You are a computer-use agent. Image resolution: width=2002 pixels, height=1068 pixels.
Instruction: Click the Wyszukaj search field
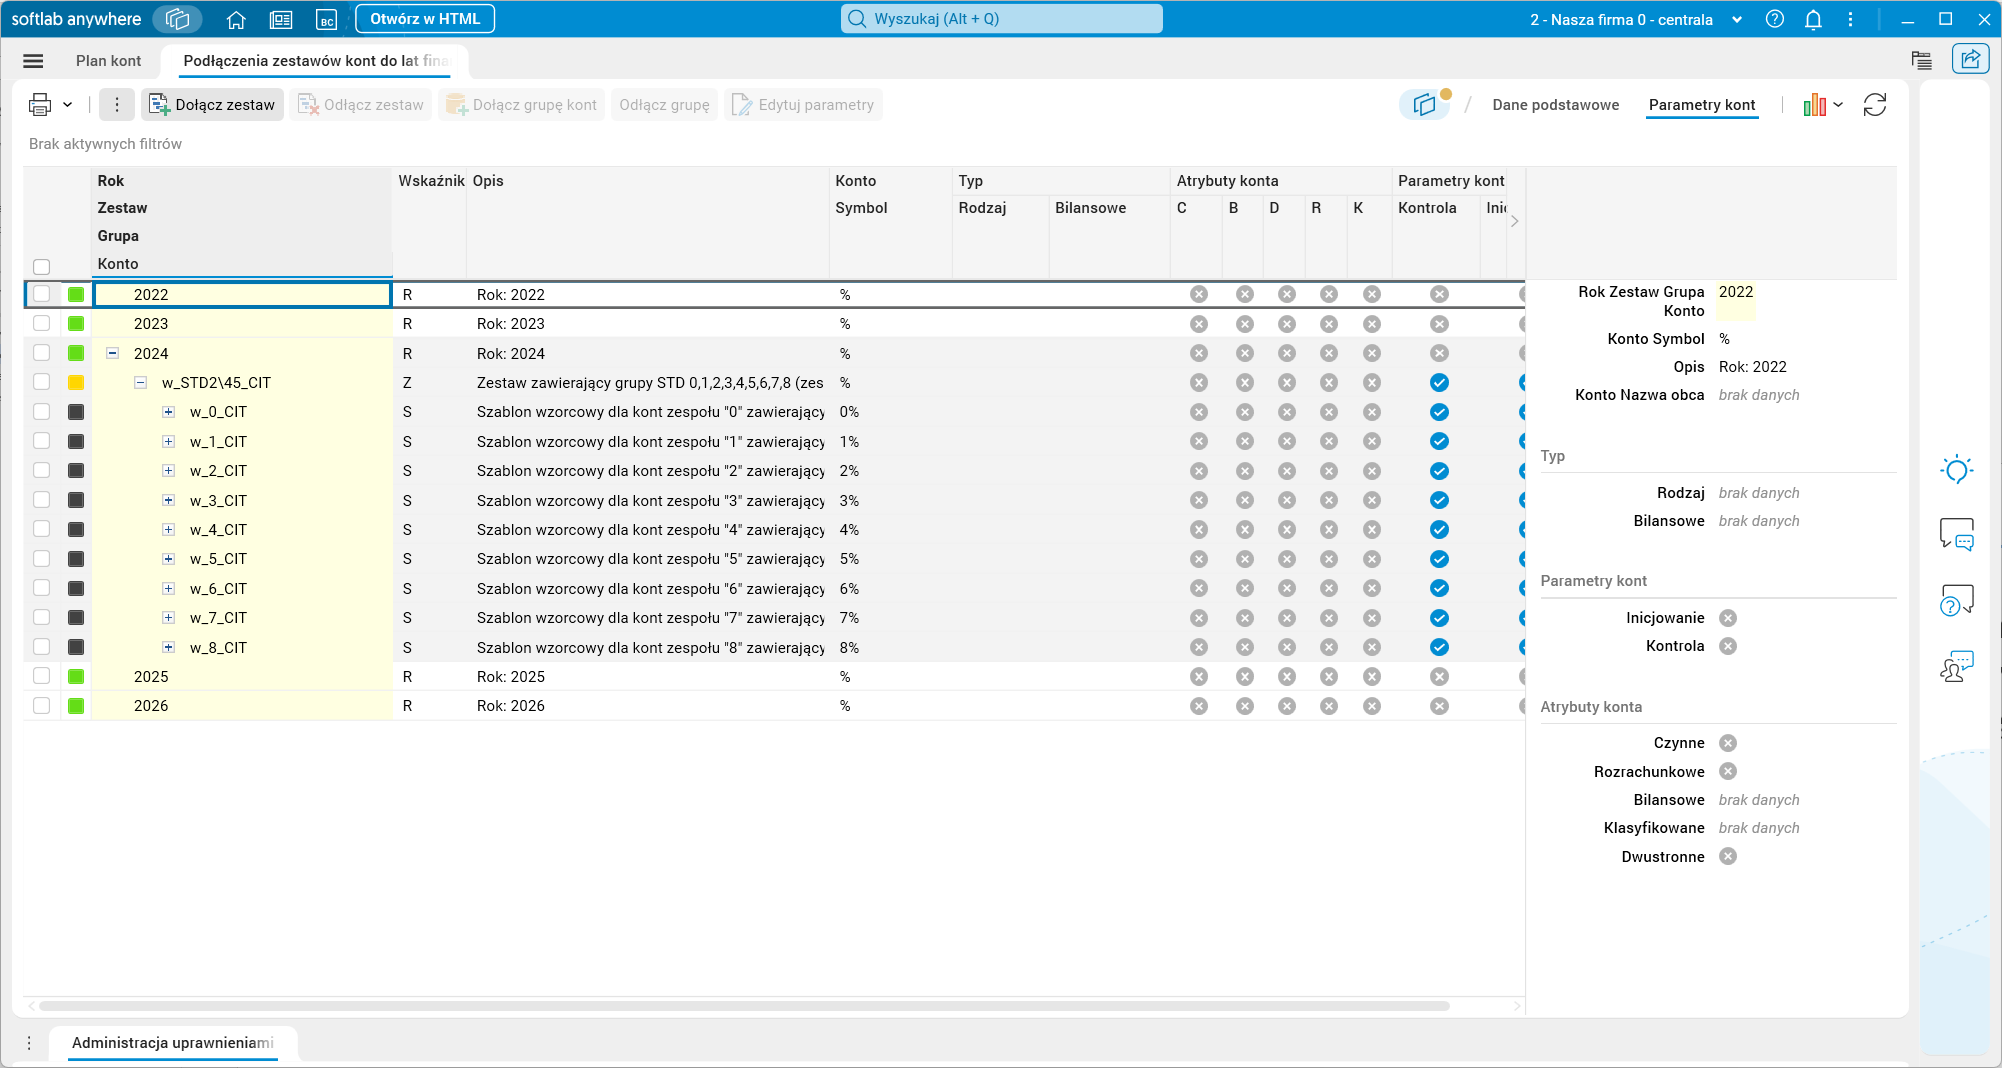[1001, 19]
